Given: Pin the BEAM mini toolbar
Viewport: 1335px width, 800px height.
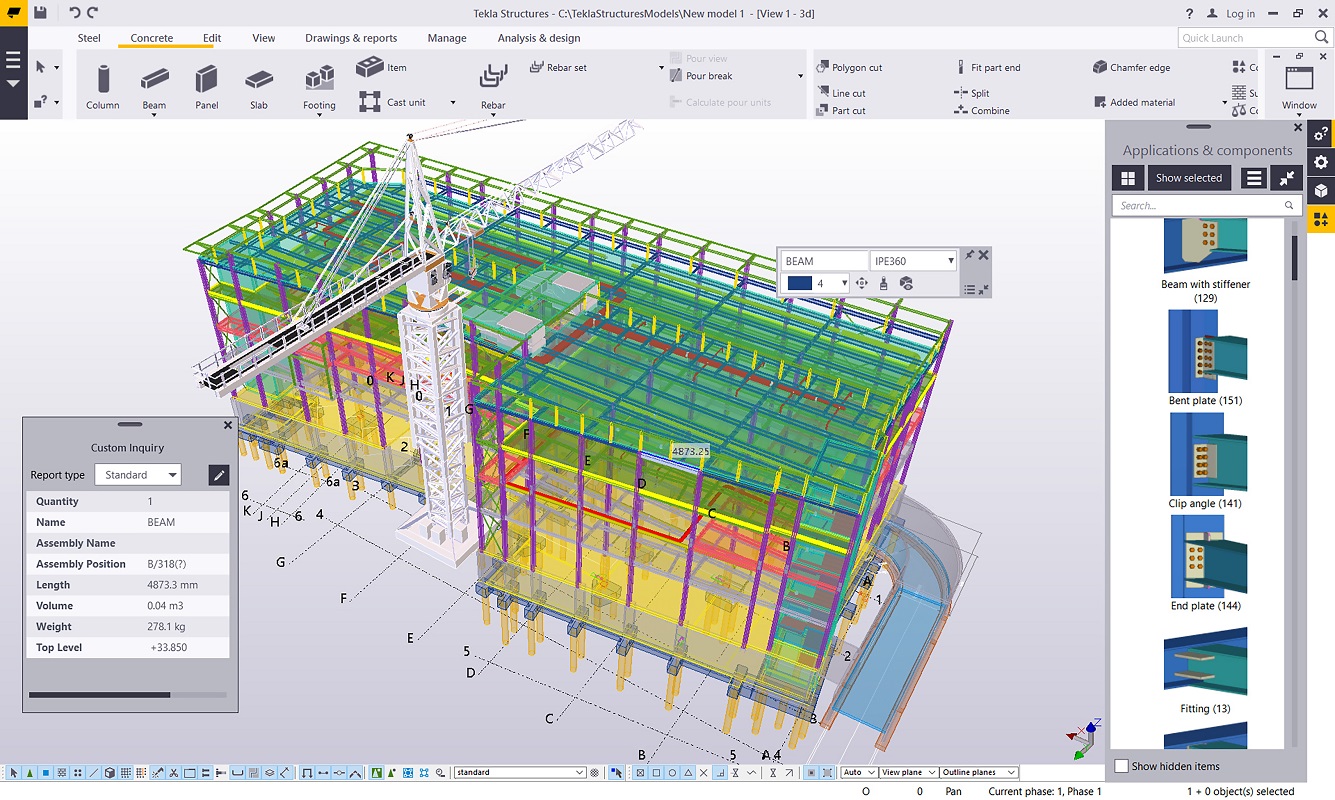Looking at the screenshot, I should pos(968,254).
